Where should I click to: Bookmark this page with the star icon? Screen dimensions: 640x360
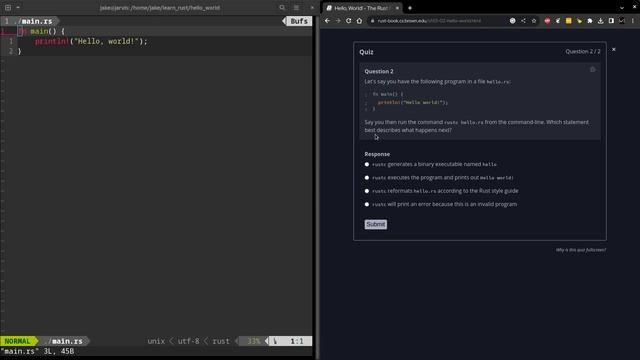pyautogui.click(x=534, y=20)
